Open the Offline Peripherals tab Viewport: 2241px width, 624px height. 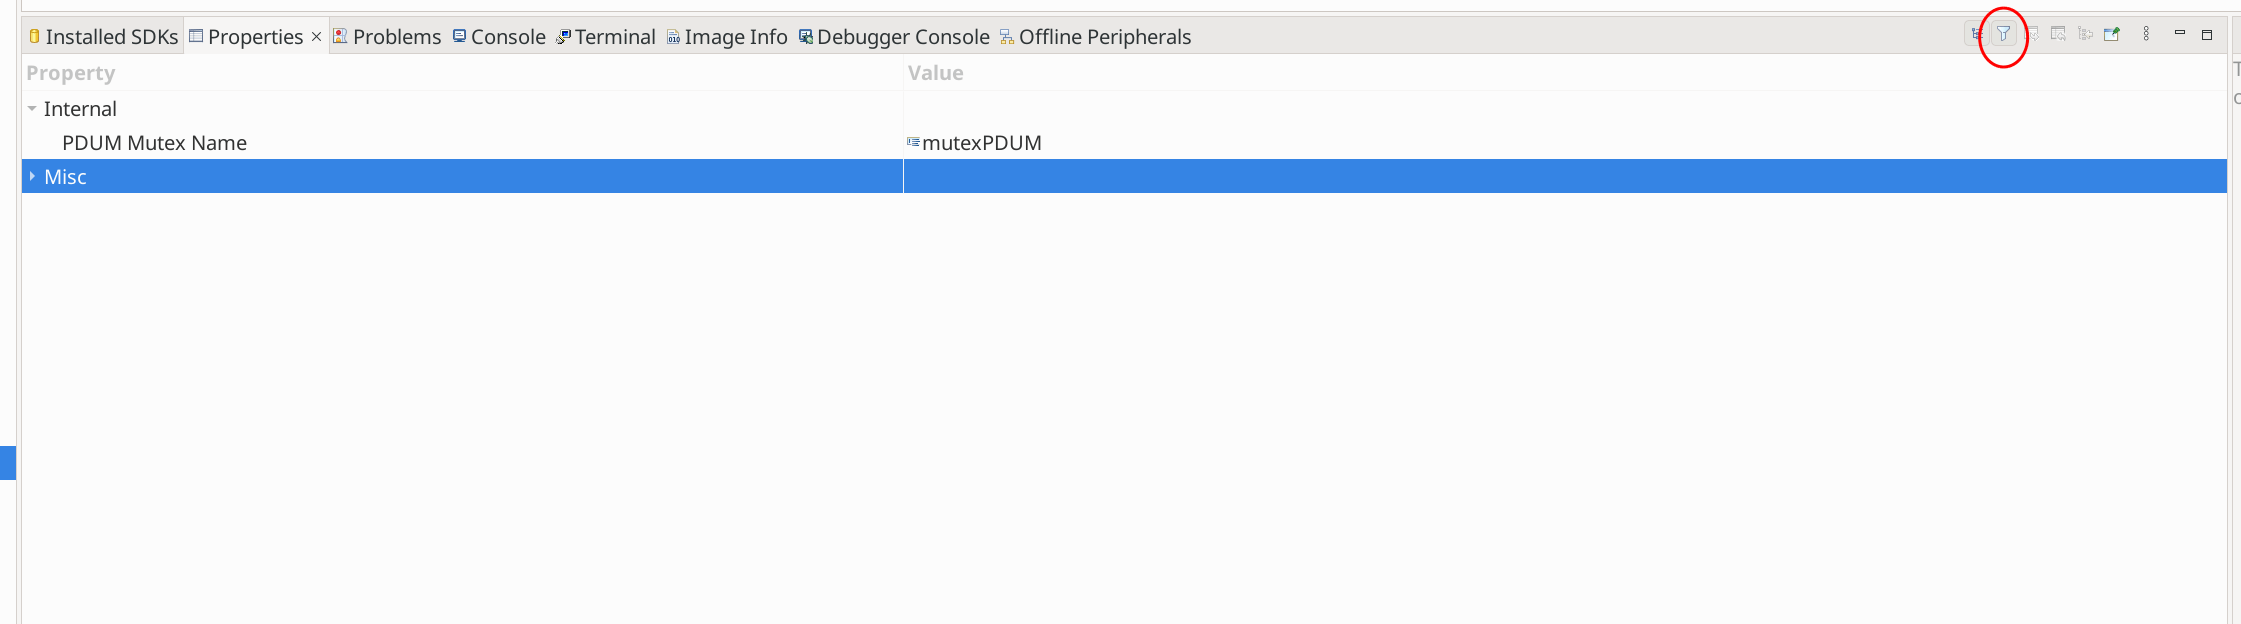click(x=1095, y=37)
